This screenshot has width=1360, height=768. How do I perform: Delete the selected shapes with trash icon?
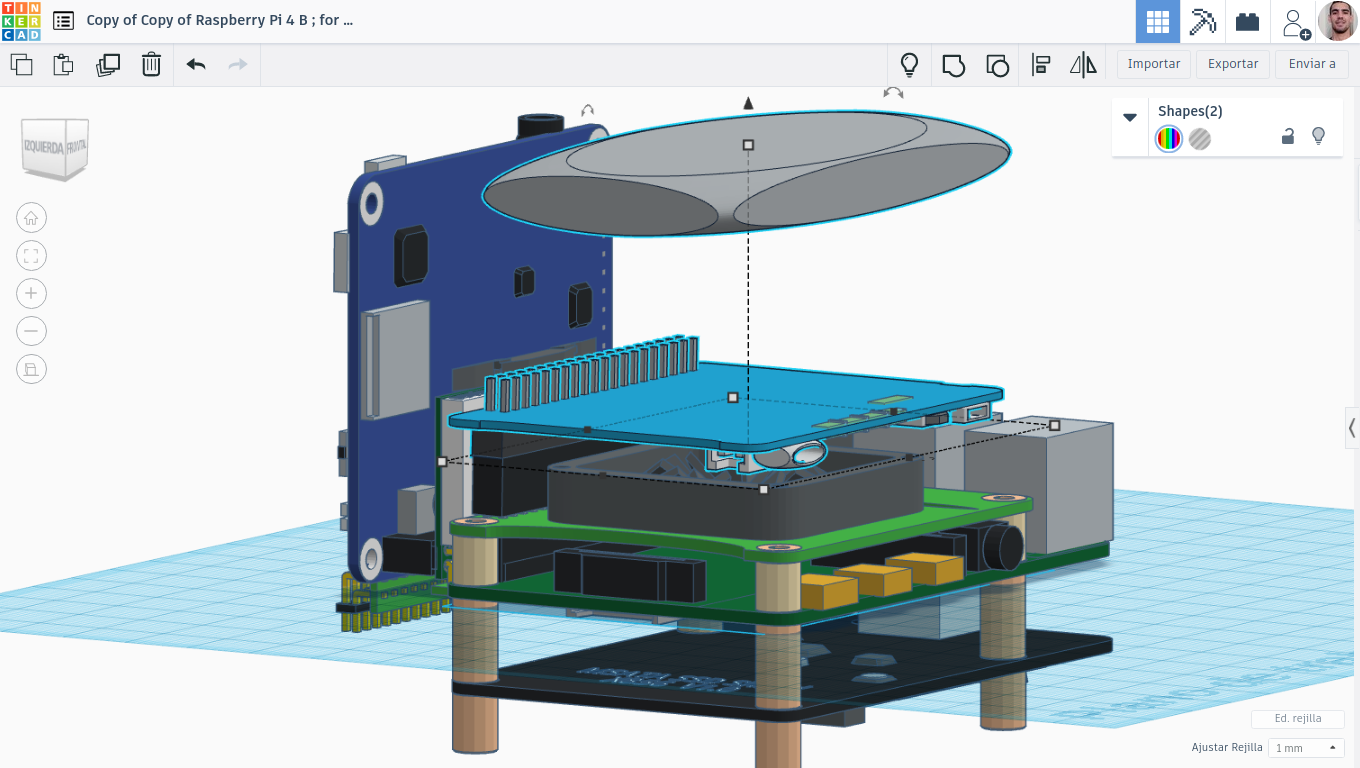click(151, 65)
